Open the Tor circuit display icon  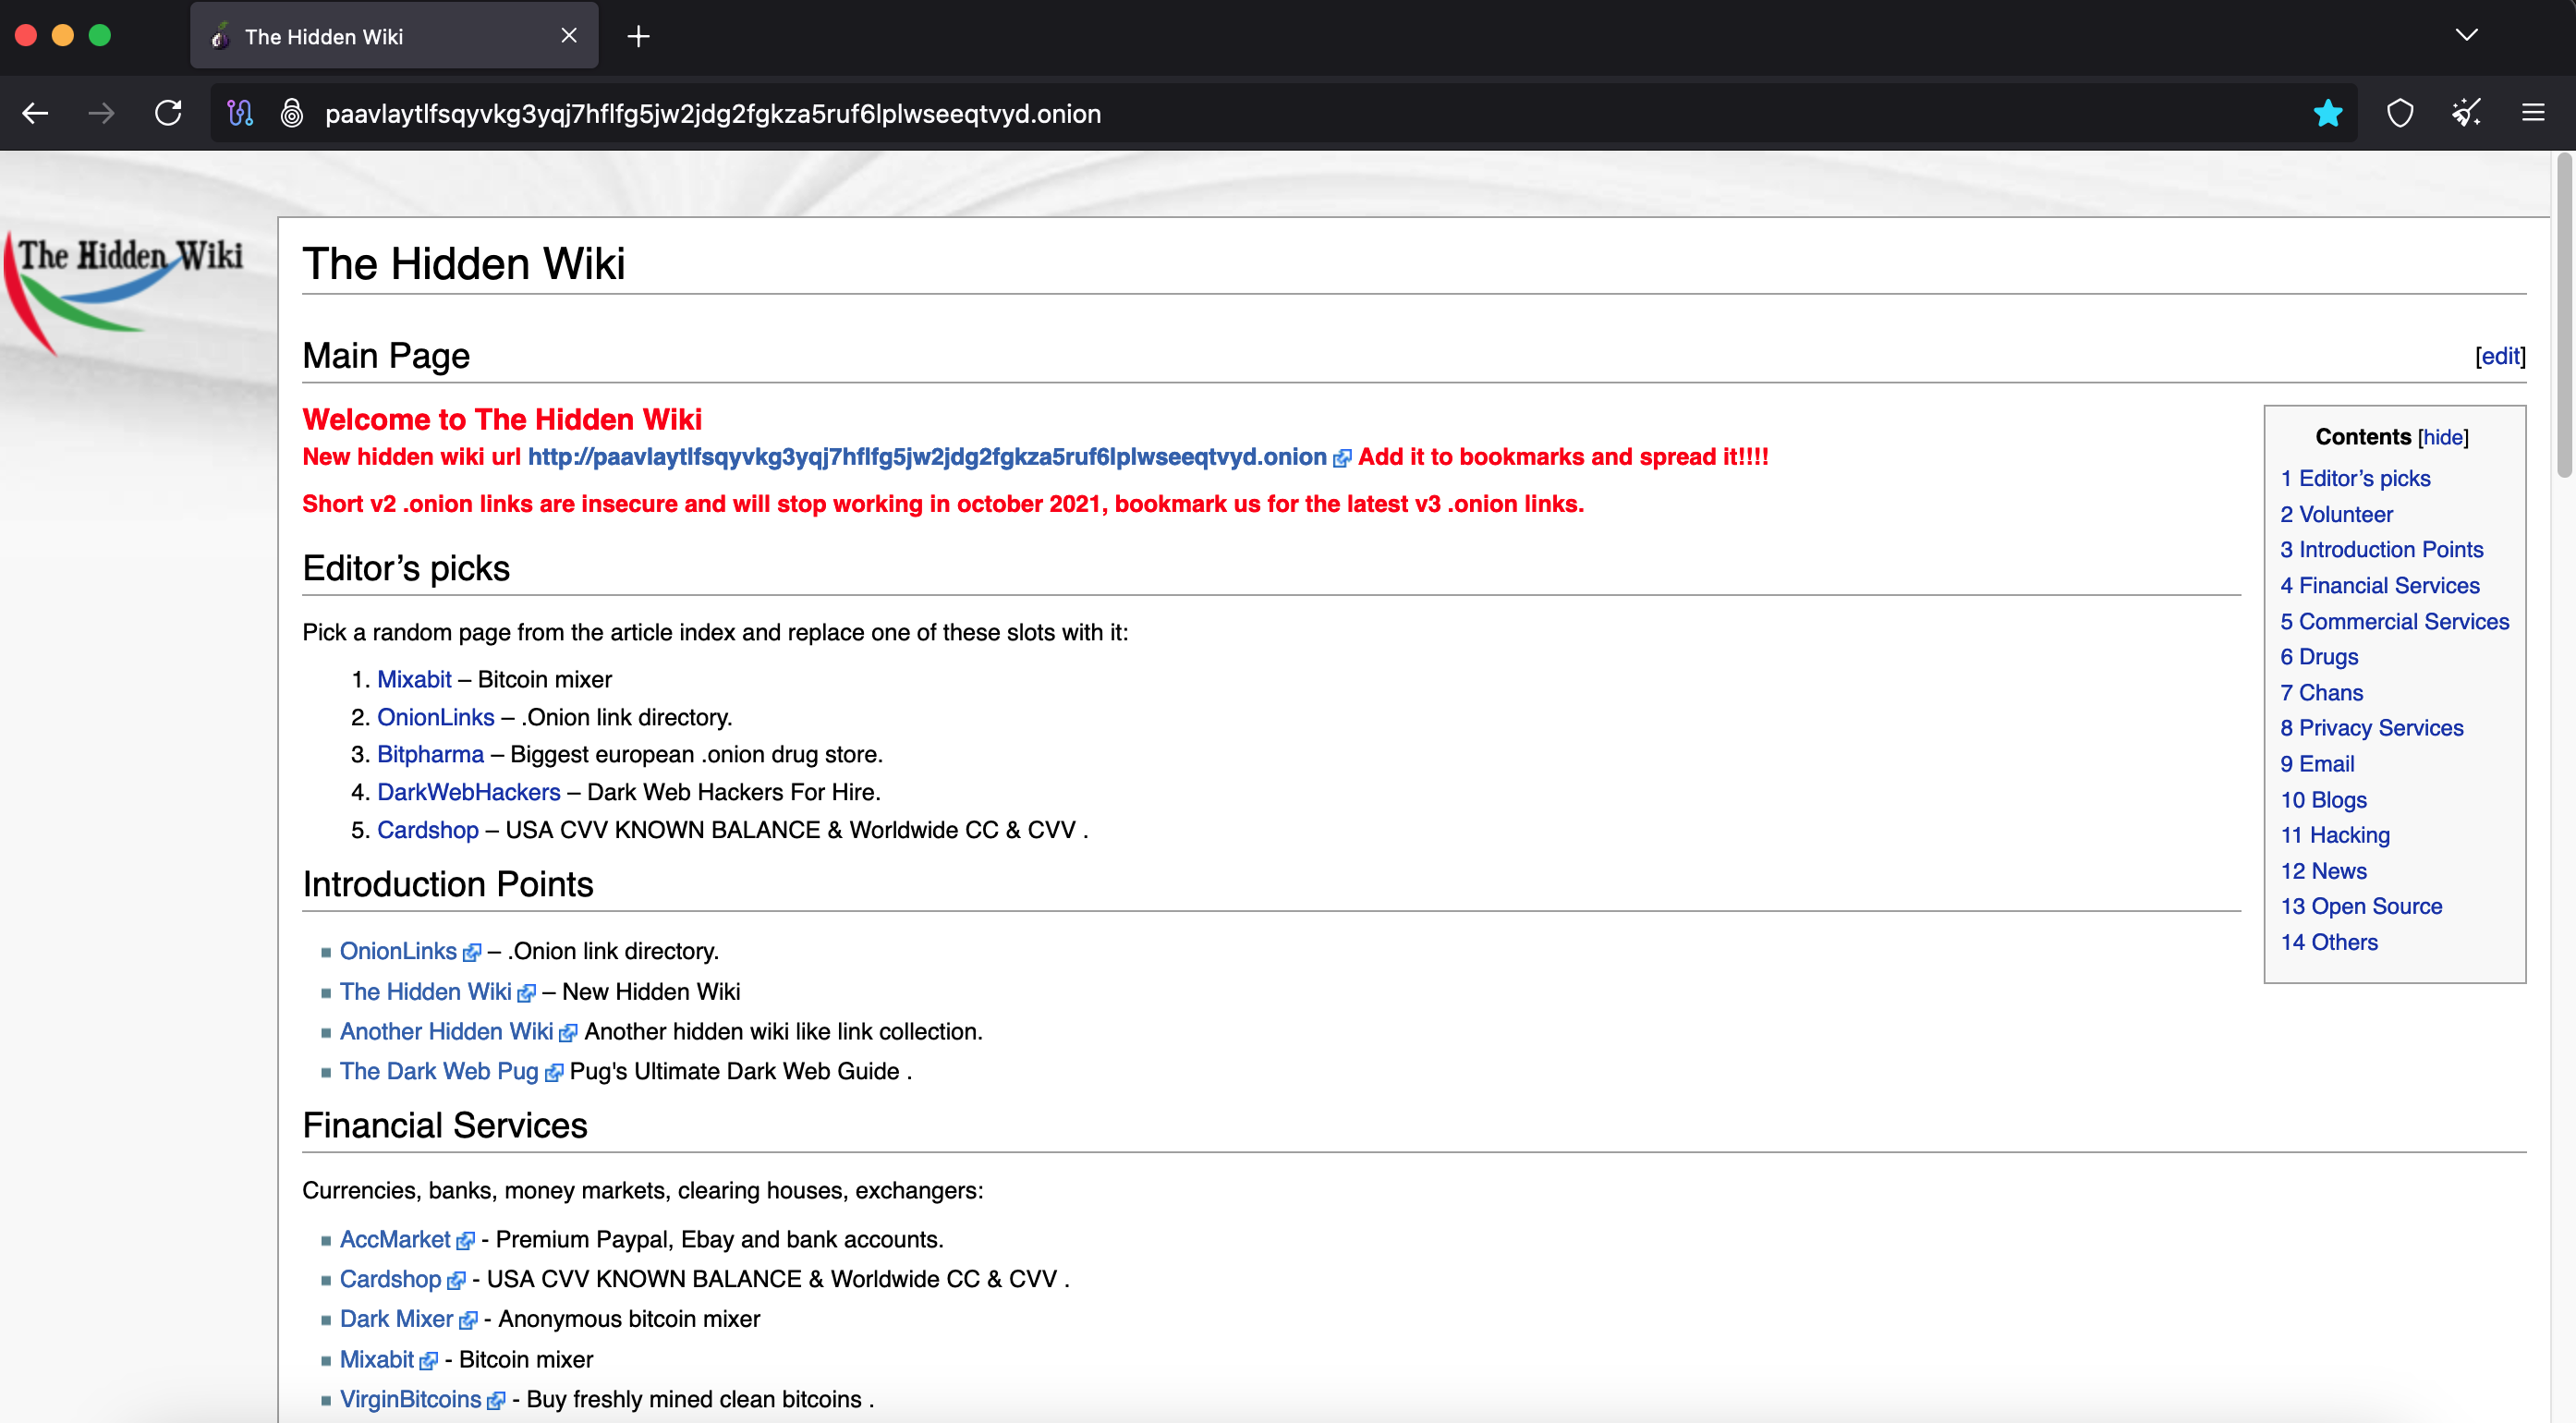click(x=240, y=113)
